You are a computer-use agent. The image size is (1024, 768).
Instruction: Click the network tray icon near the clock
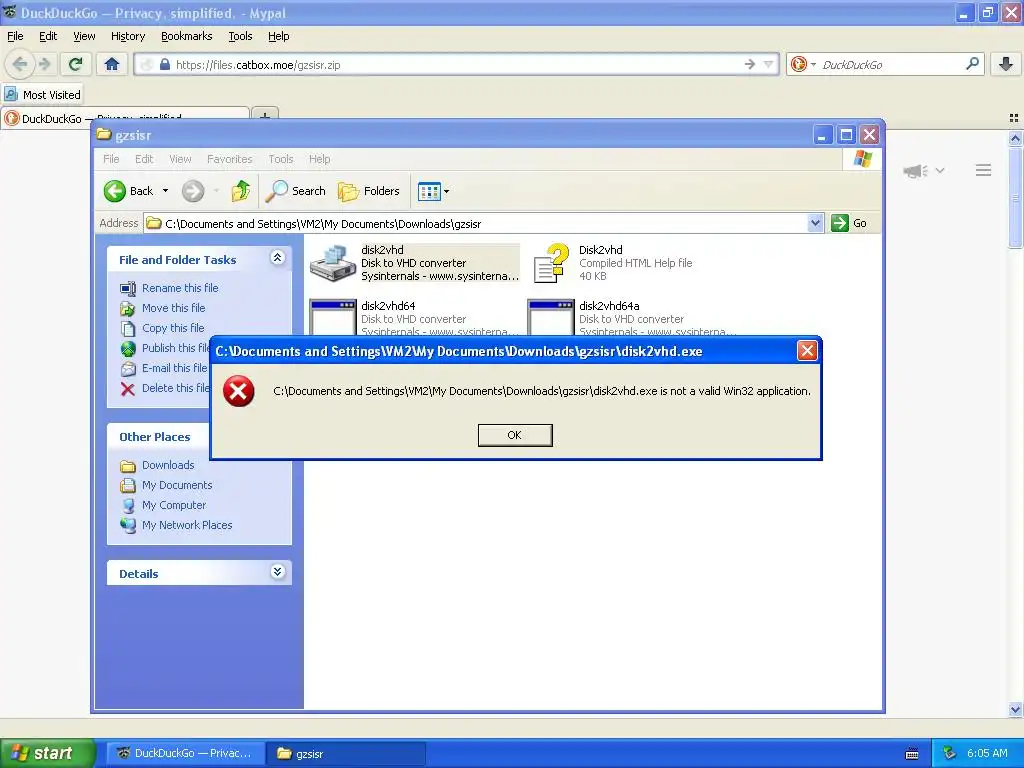point(950,753)
